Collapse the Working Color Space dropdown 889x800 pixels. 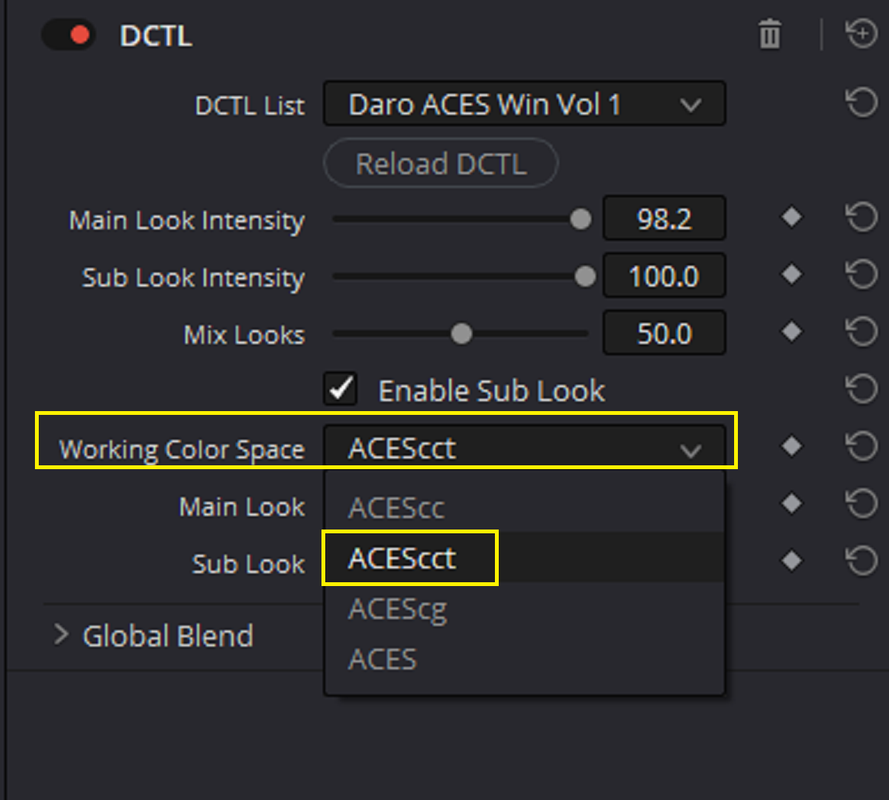[524, 448]
